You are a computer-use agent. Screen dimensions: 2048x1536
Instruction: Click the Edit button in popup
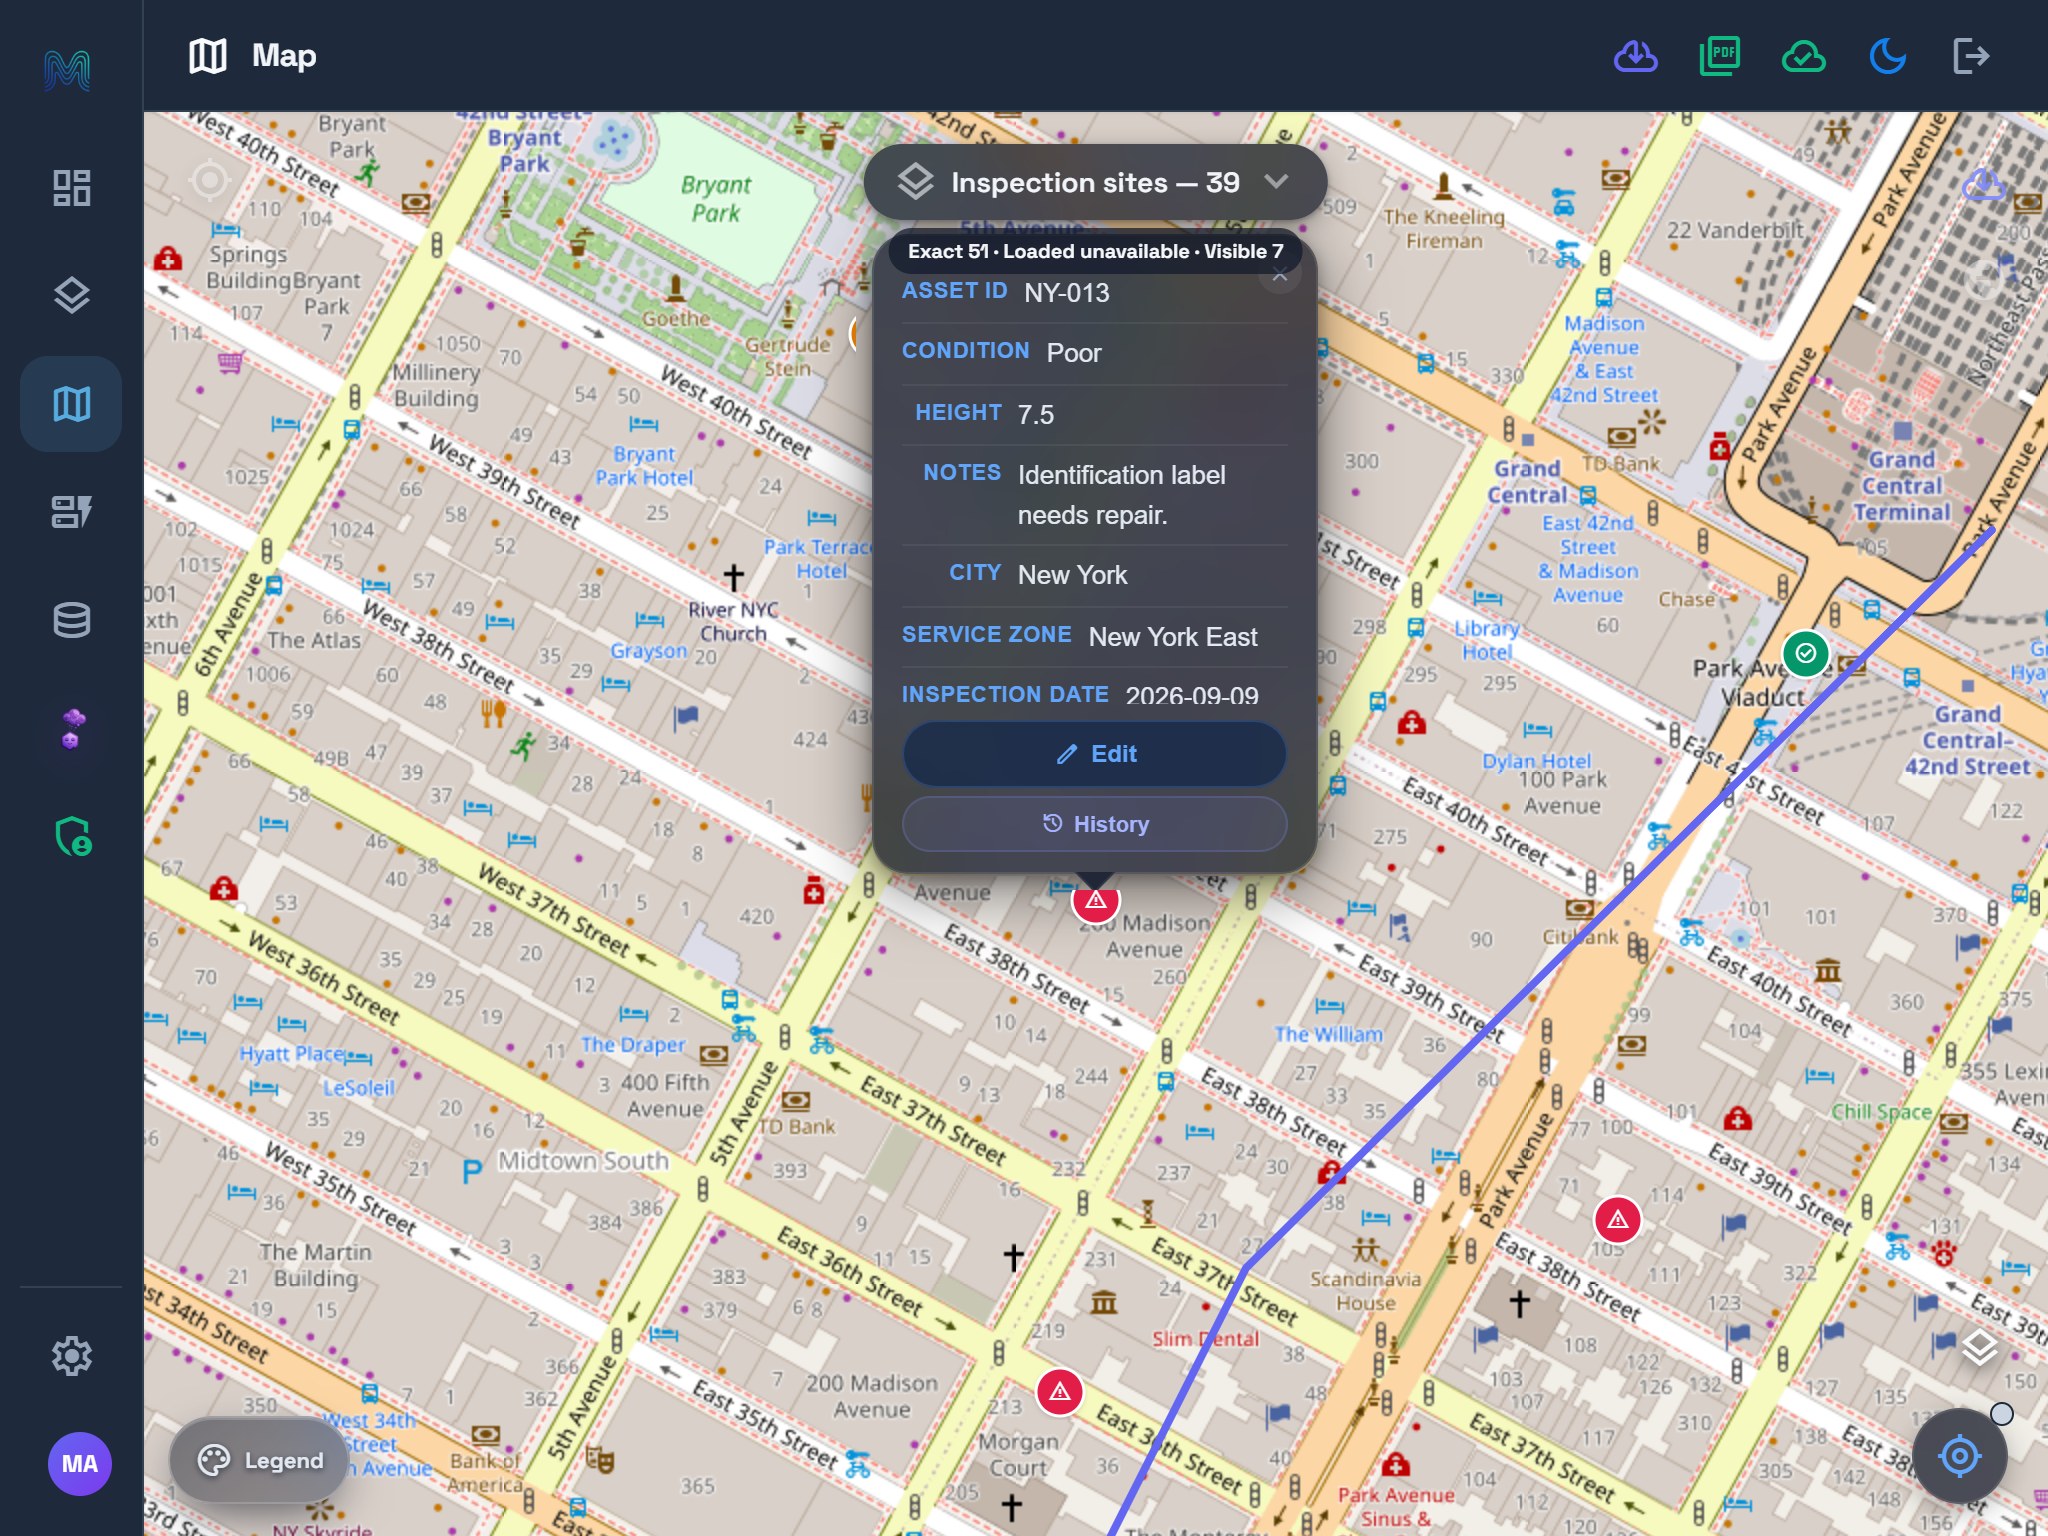point(1095,754)
